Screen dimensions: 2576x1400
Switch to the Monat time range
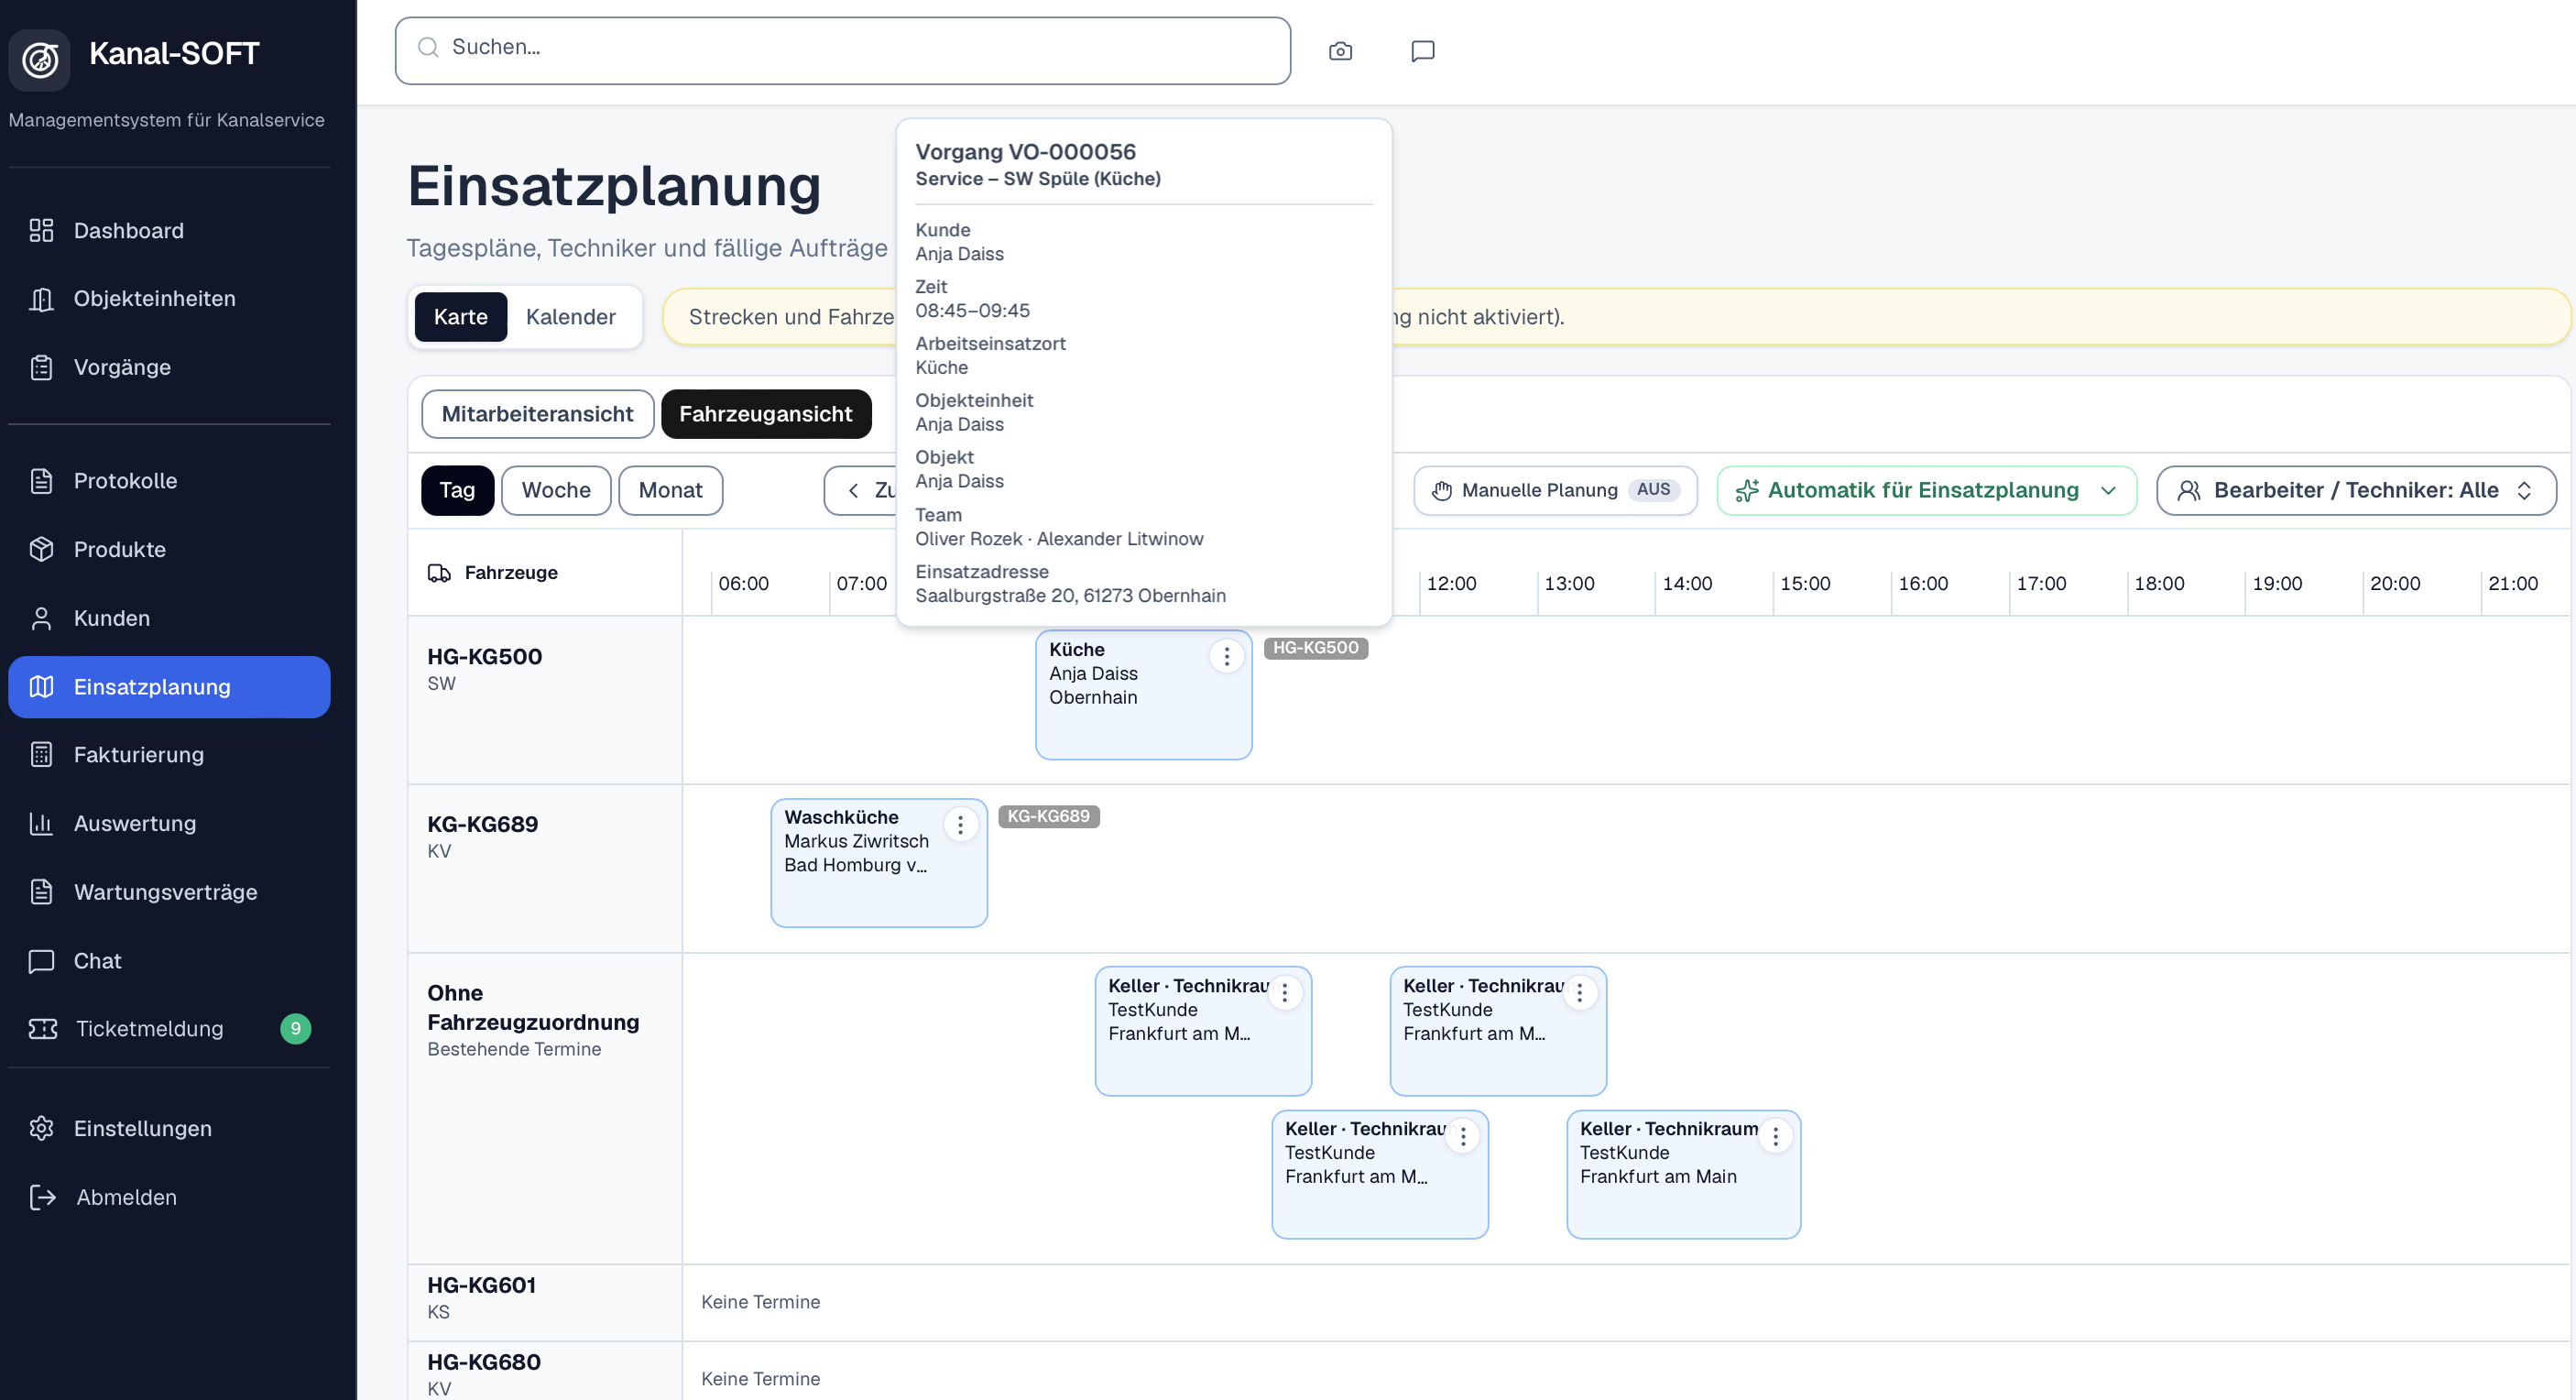point(670,490)
